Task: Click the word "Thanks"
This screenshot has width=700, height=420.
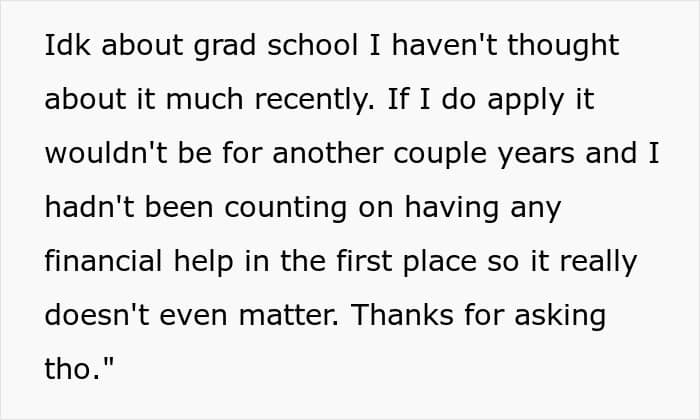Action: (x=402, y=315)
